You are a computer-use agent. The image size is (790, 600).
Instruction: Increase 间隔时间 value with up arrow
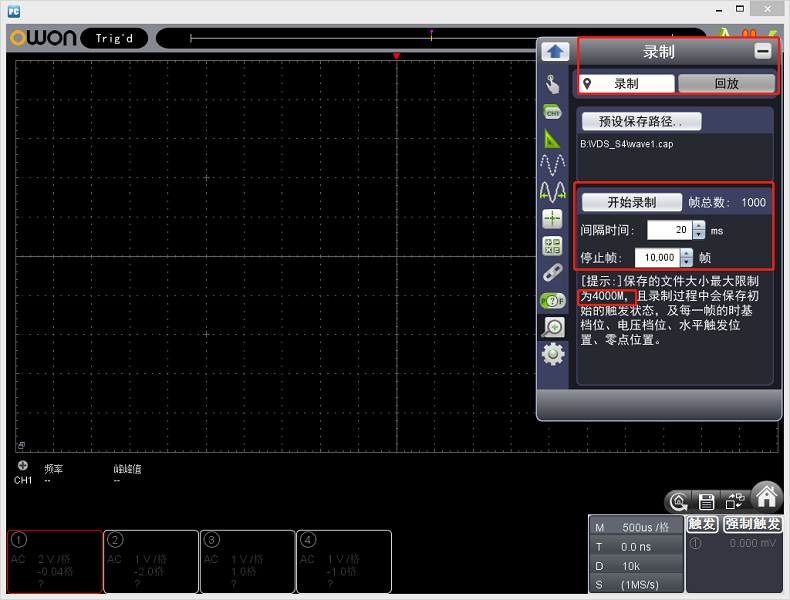(x=699, y=225)
